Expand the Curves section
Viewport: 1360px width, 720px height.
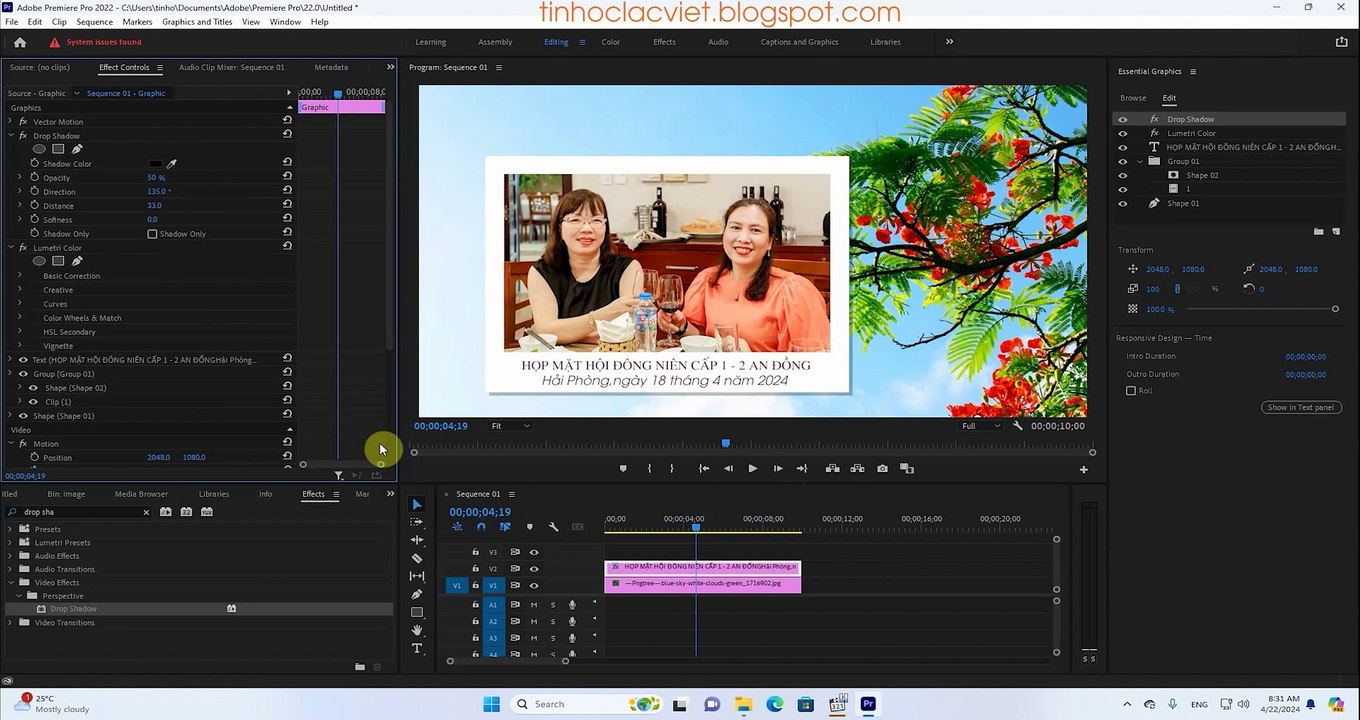(x=19, y=304)
